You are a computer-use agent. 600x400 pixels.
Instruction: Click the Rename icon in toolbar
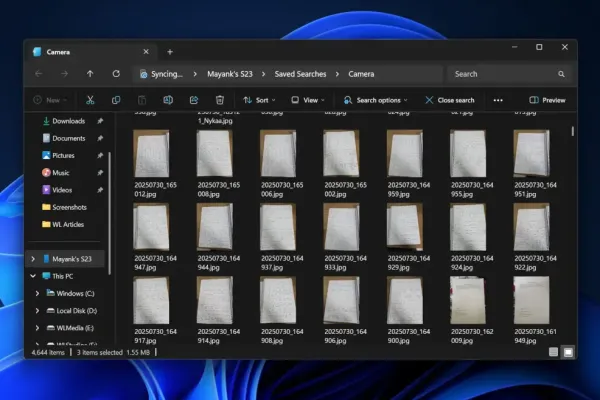168,100
